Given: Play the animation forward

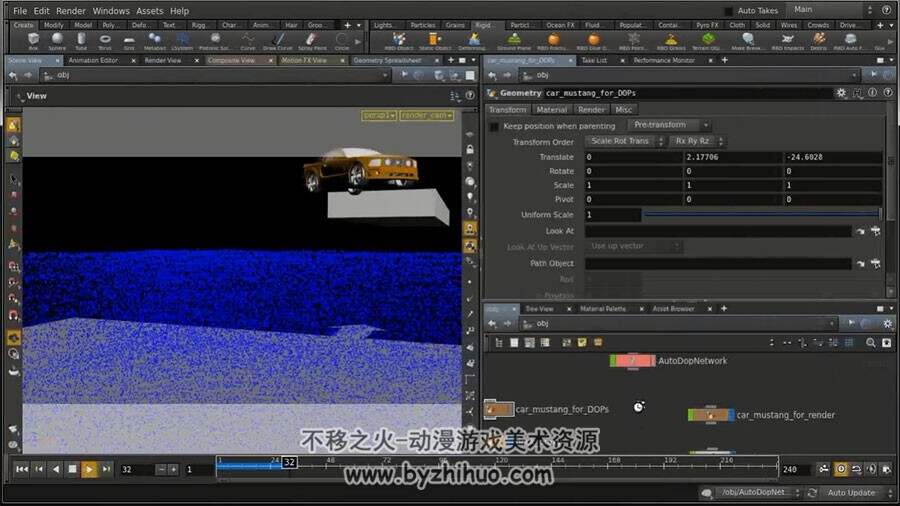Looking at the screenshot, I should pyautogui.click(x=89, y=469).
